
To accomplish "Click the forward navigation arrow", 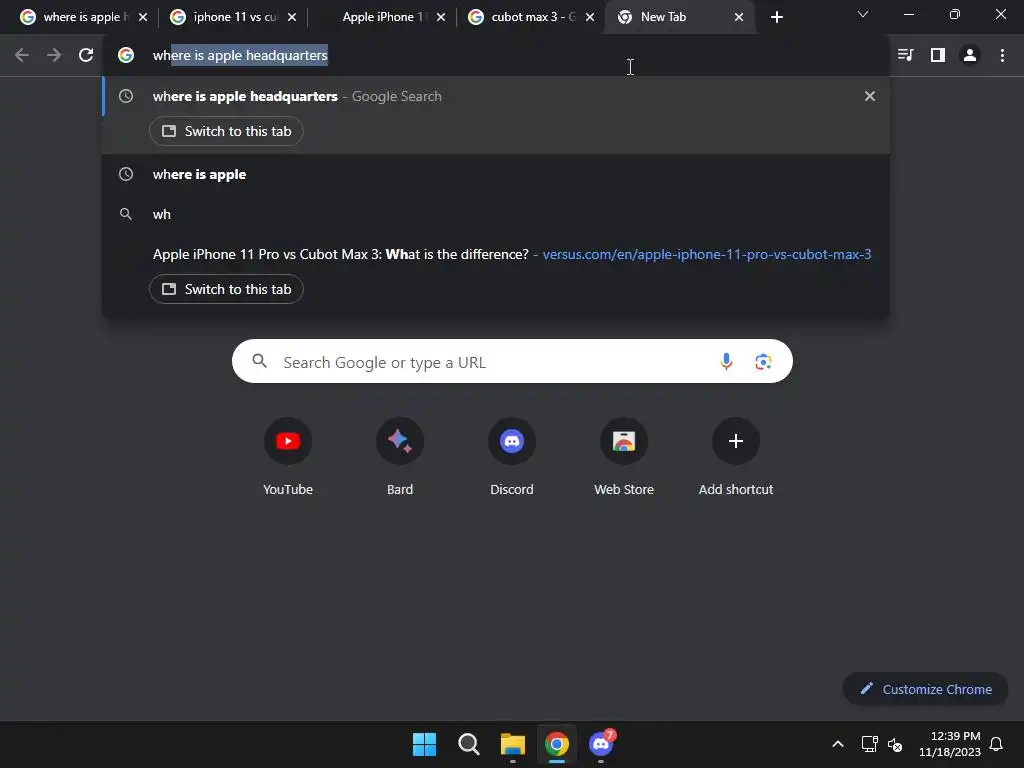I will point(54,56).
